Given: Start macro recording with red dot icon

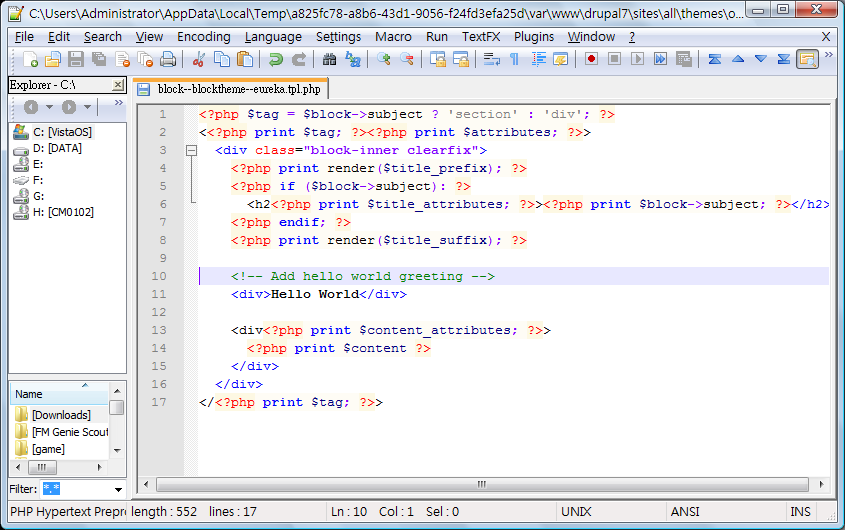Looking at the screenshot, I should (x=591, y=60).
